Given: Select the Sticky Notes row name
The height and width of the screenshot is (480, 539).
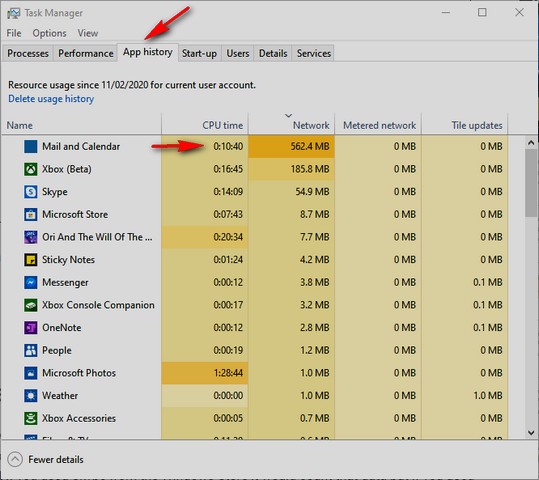Looking at the screenshot, I should point(68,260).
